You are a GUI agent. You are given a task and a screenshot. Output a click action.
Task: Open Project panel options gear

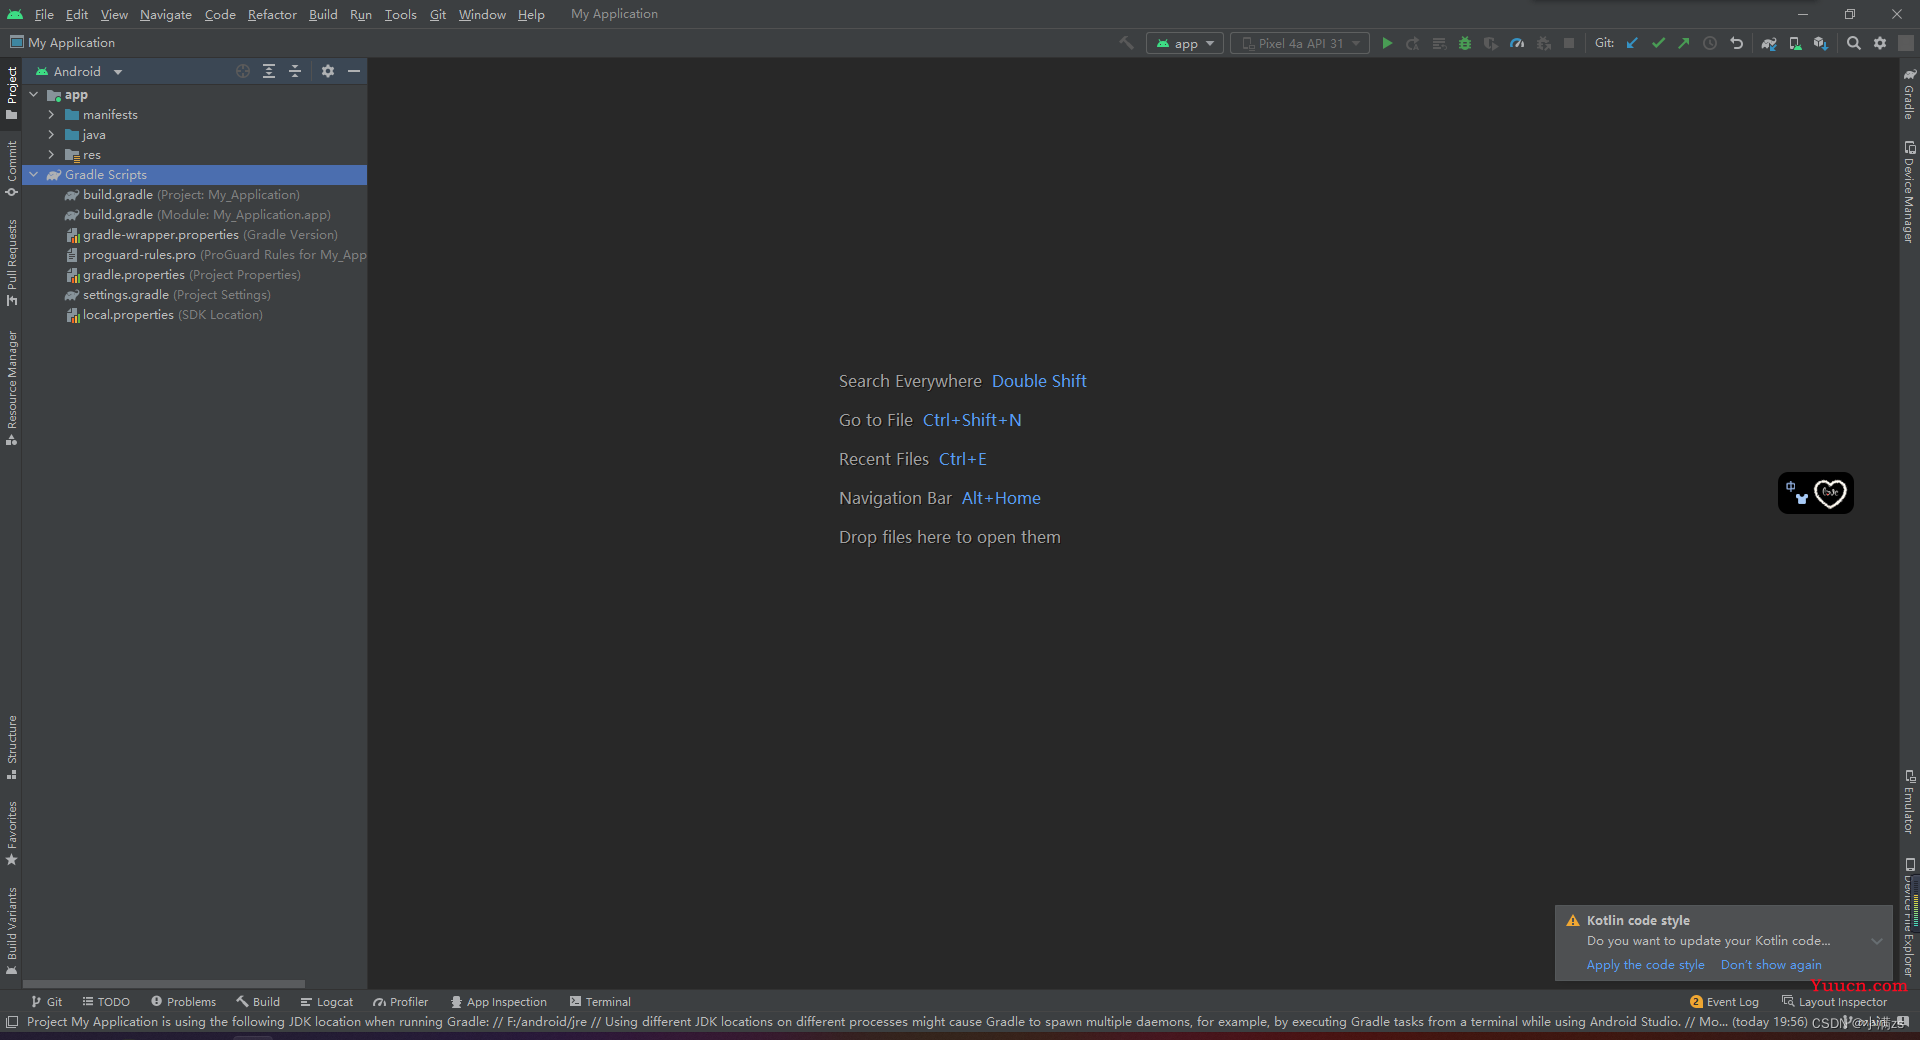coord(328,71)
